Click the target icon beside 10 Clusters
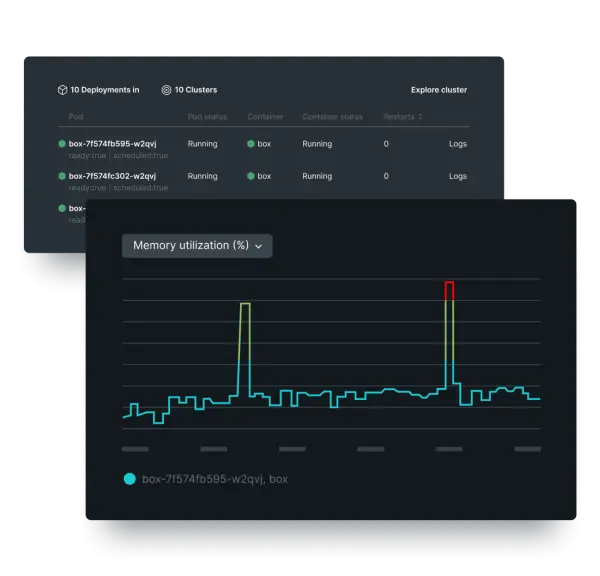The height and width of the screenshot is (576, 600). [x=166, y=90]
